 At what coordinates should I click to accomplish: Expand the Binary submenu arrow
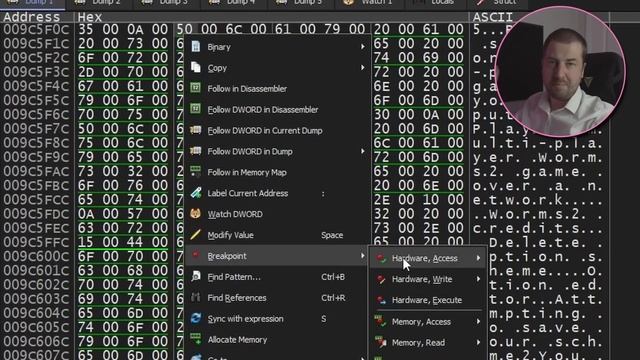click(362, 47)
